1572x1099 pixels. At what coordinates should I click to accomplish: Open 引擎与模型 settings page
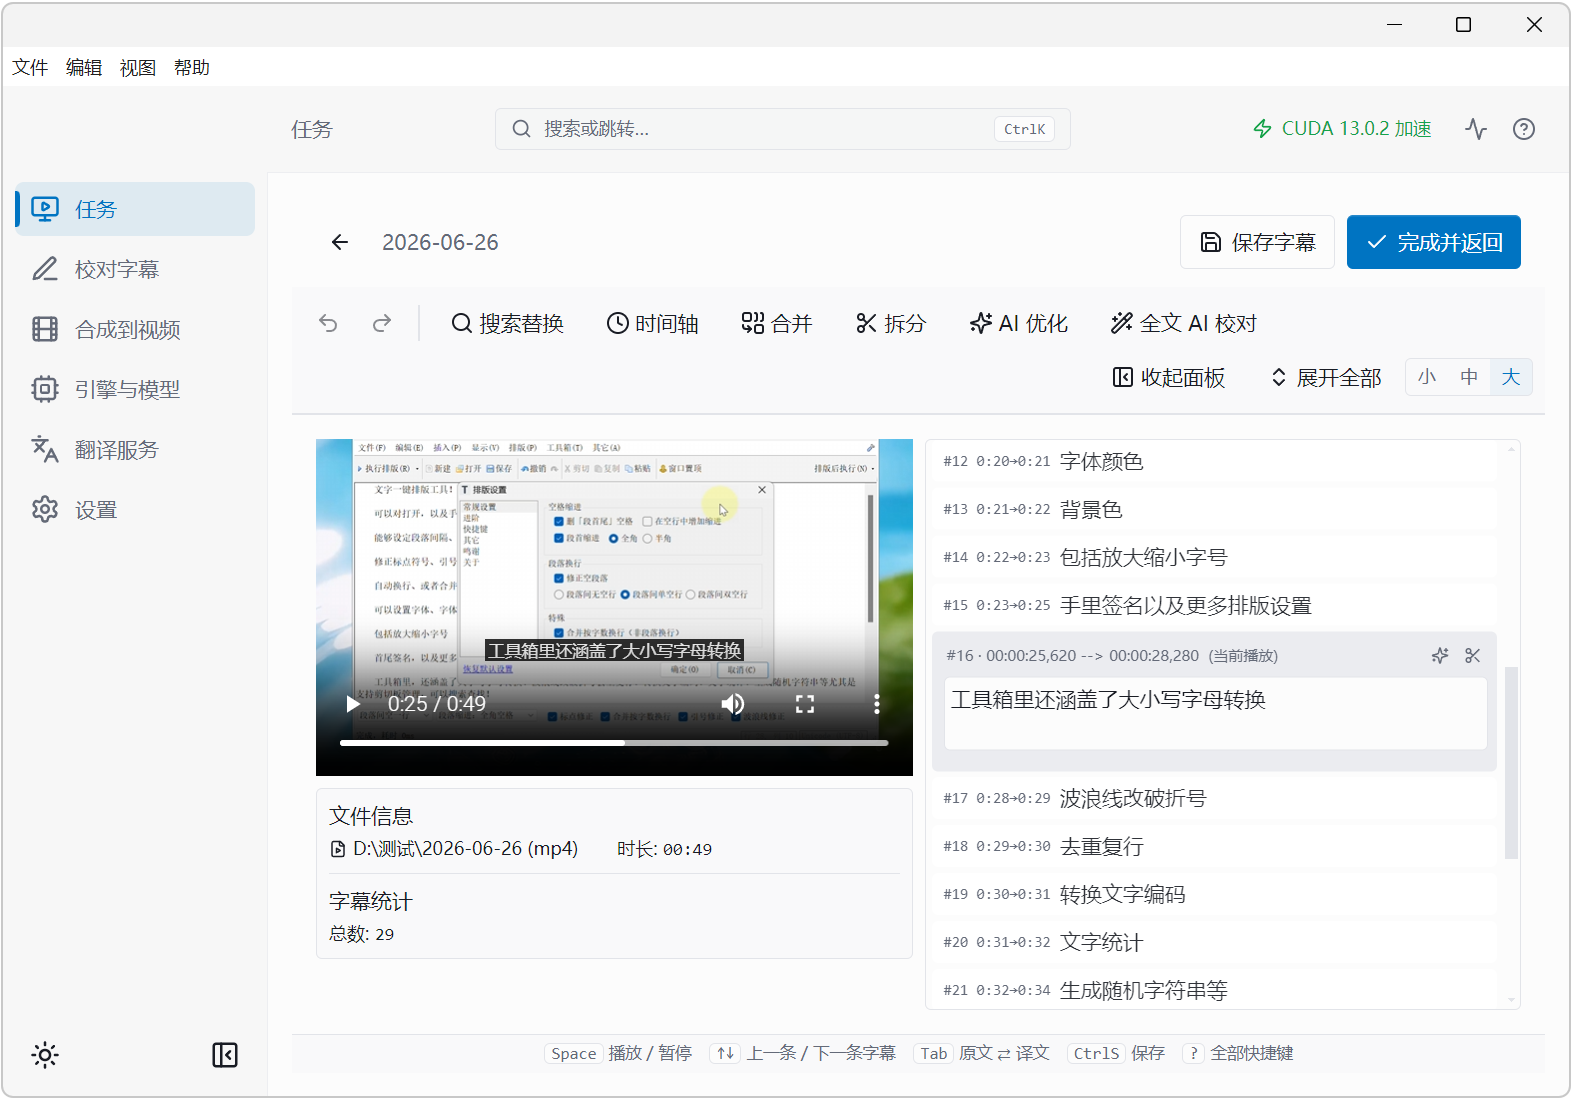pos(135,389)
